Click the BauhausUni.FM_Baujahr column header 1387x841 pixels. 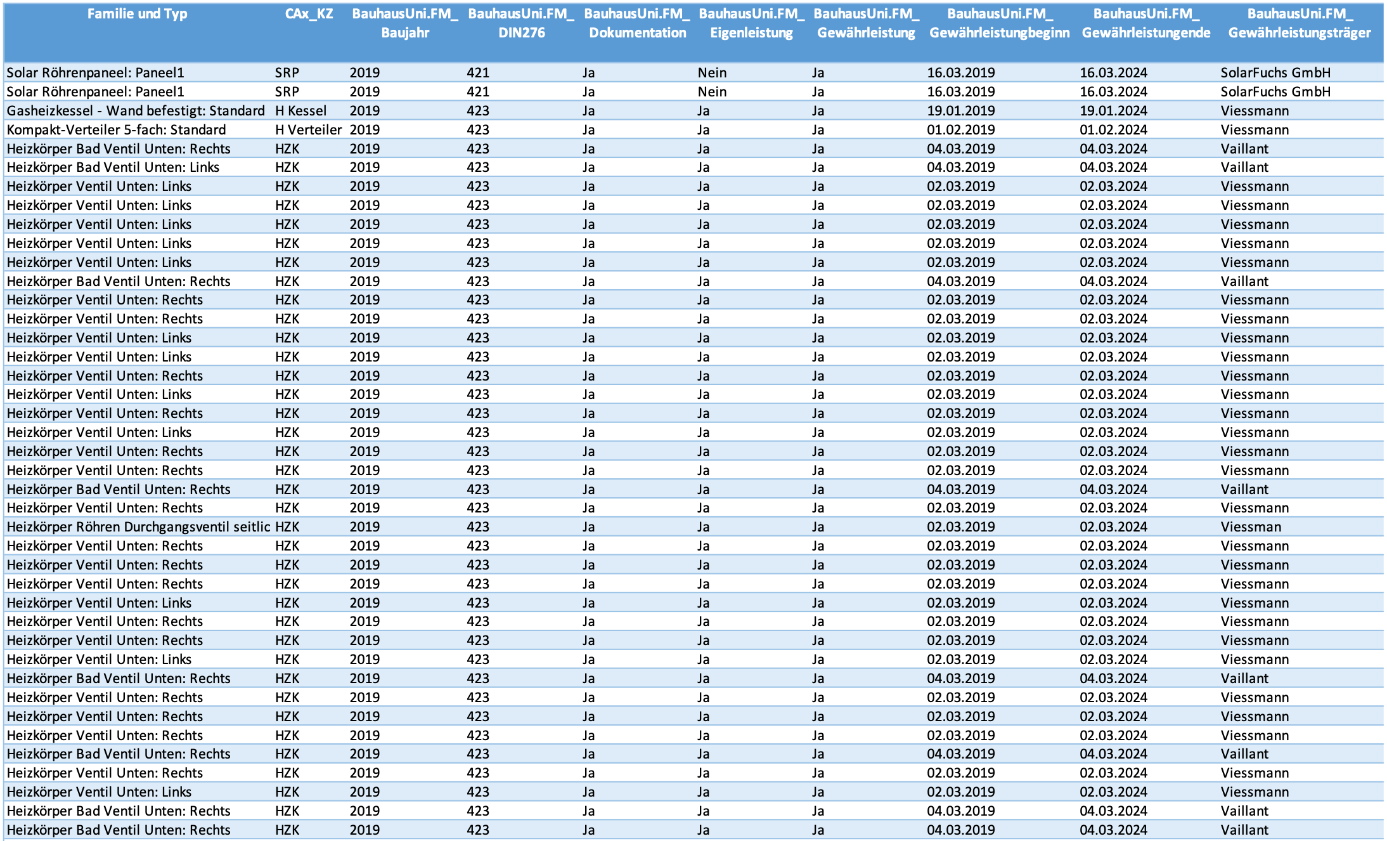click(x=405, y=23)
